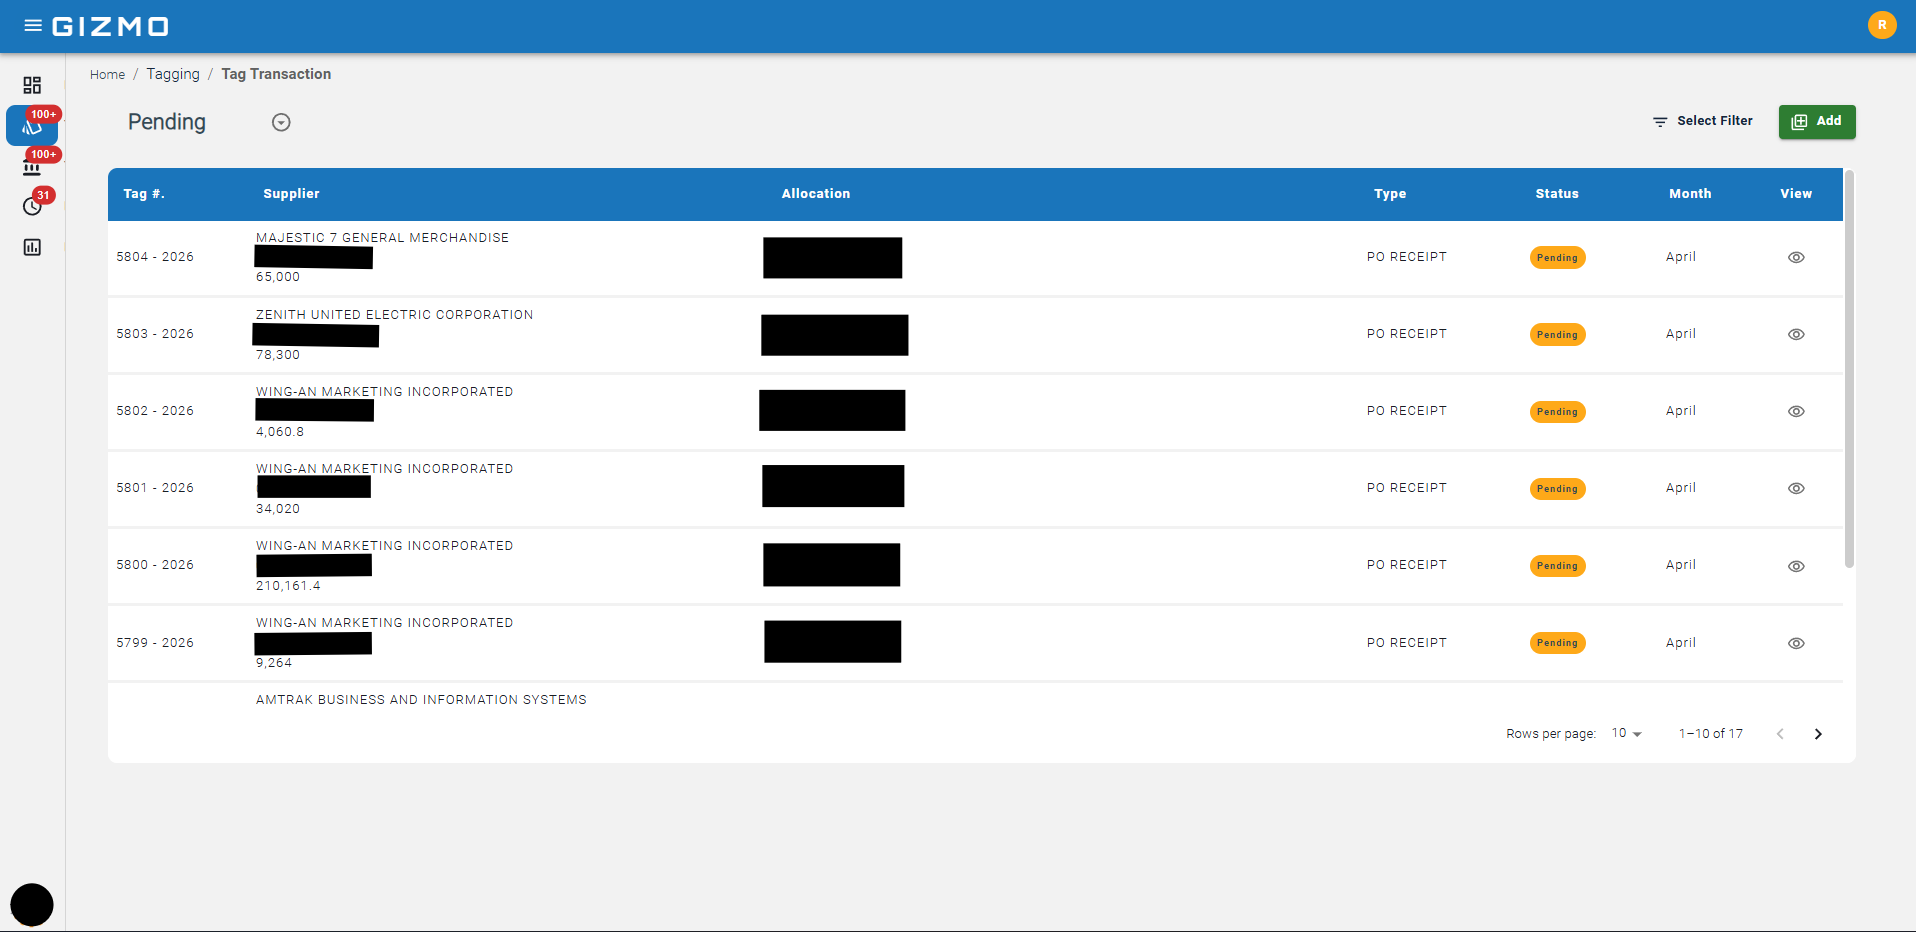1916x932 pixels.
Task: Click supplier AMTRAK BUSINESS AND INFORMATION SYSTEMS
Action: pyautogui.click(x=421, y=700)
